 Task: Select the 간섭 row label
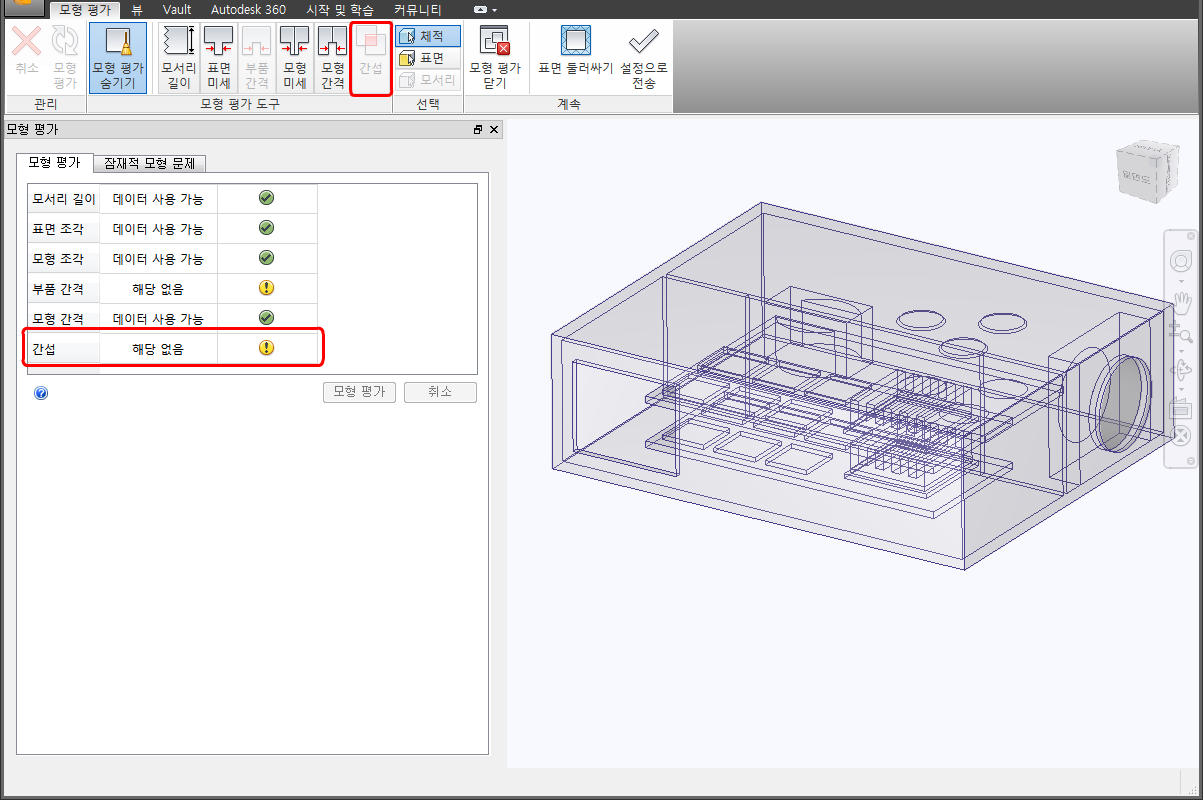point(63,349)
